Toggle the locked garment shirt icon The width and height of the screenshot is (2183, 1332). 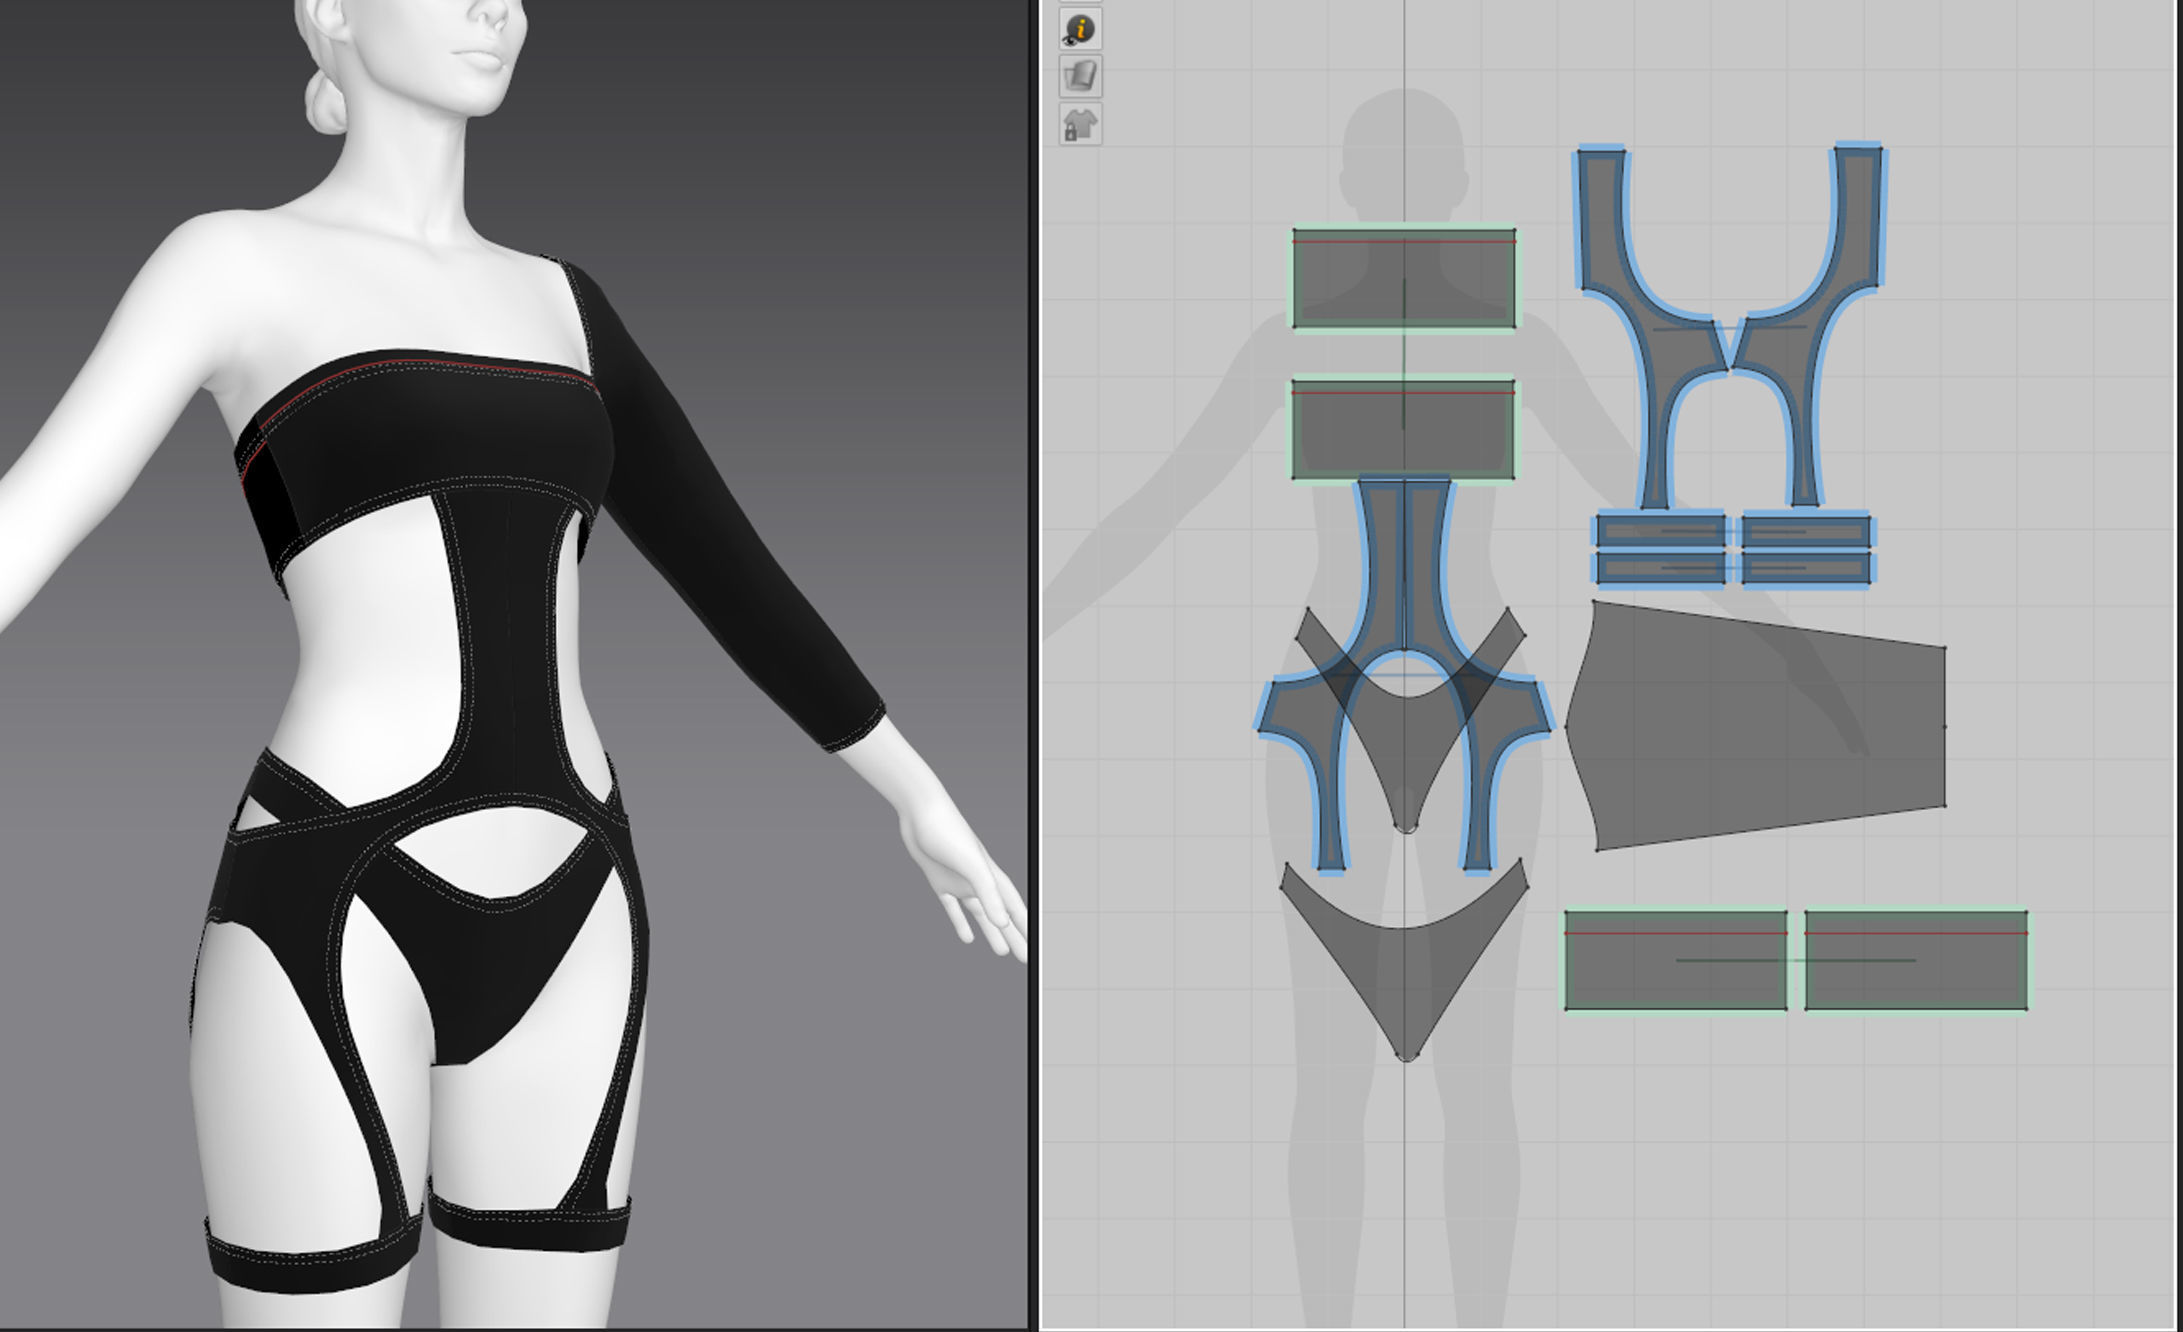(1080, 124)
